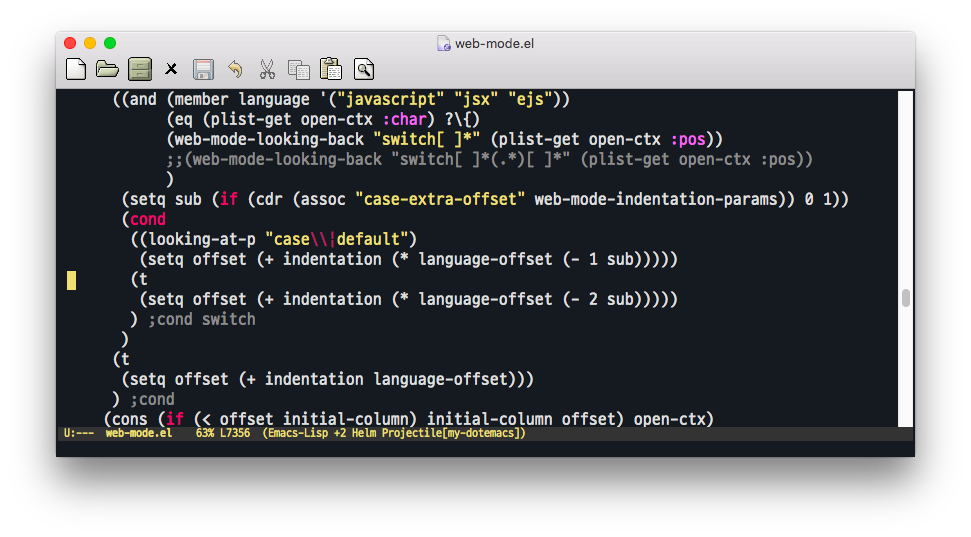Open a file with the folder icon
Viewport: 971px width, 537px height.
[x=107, y=69]
